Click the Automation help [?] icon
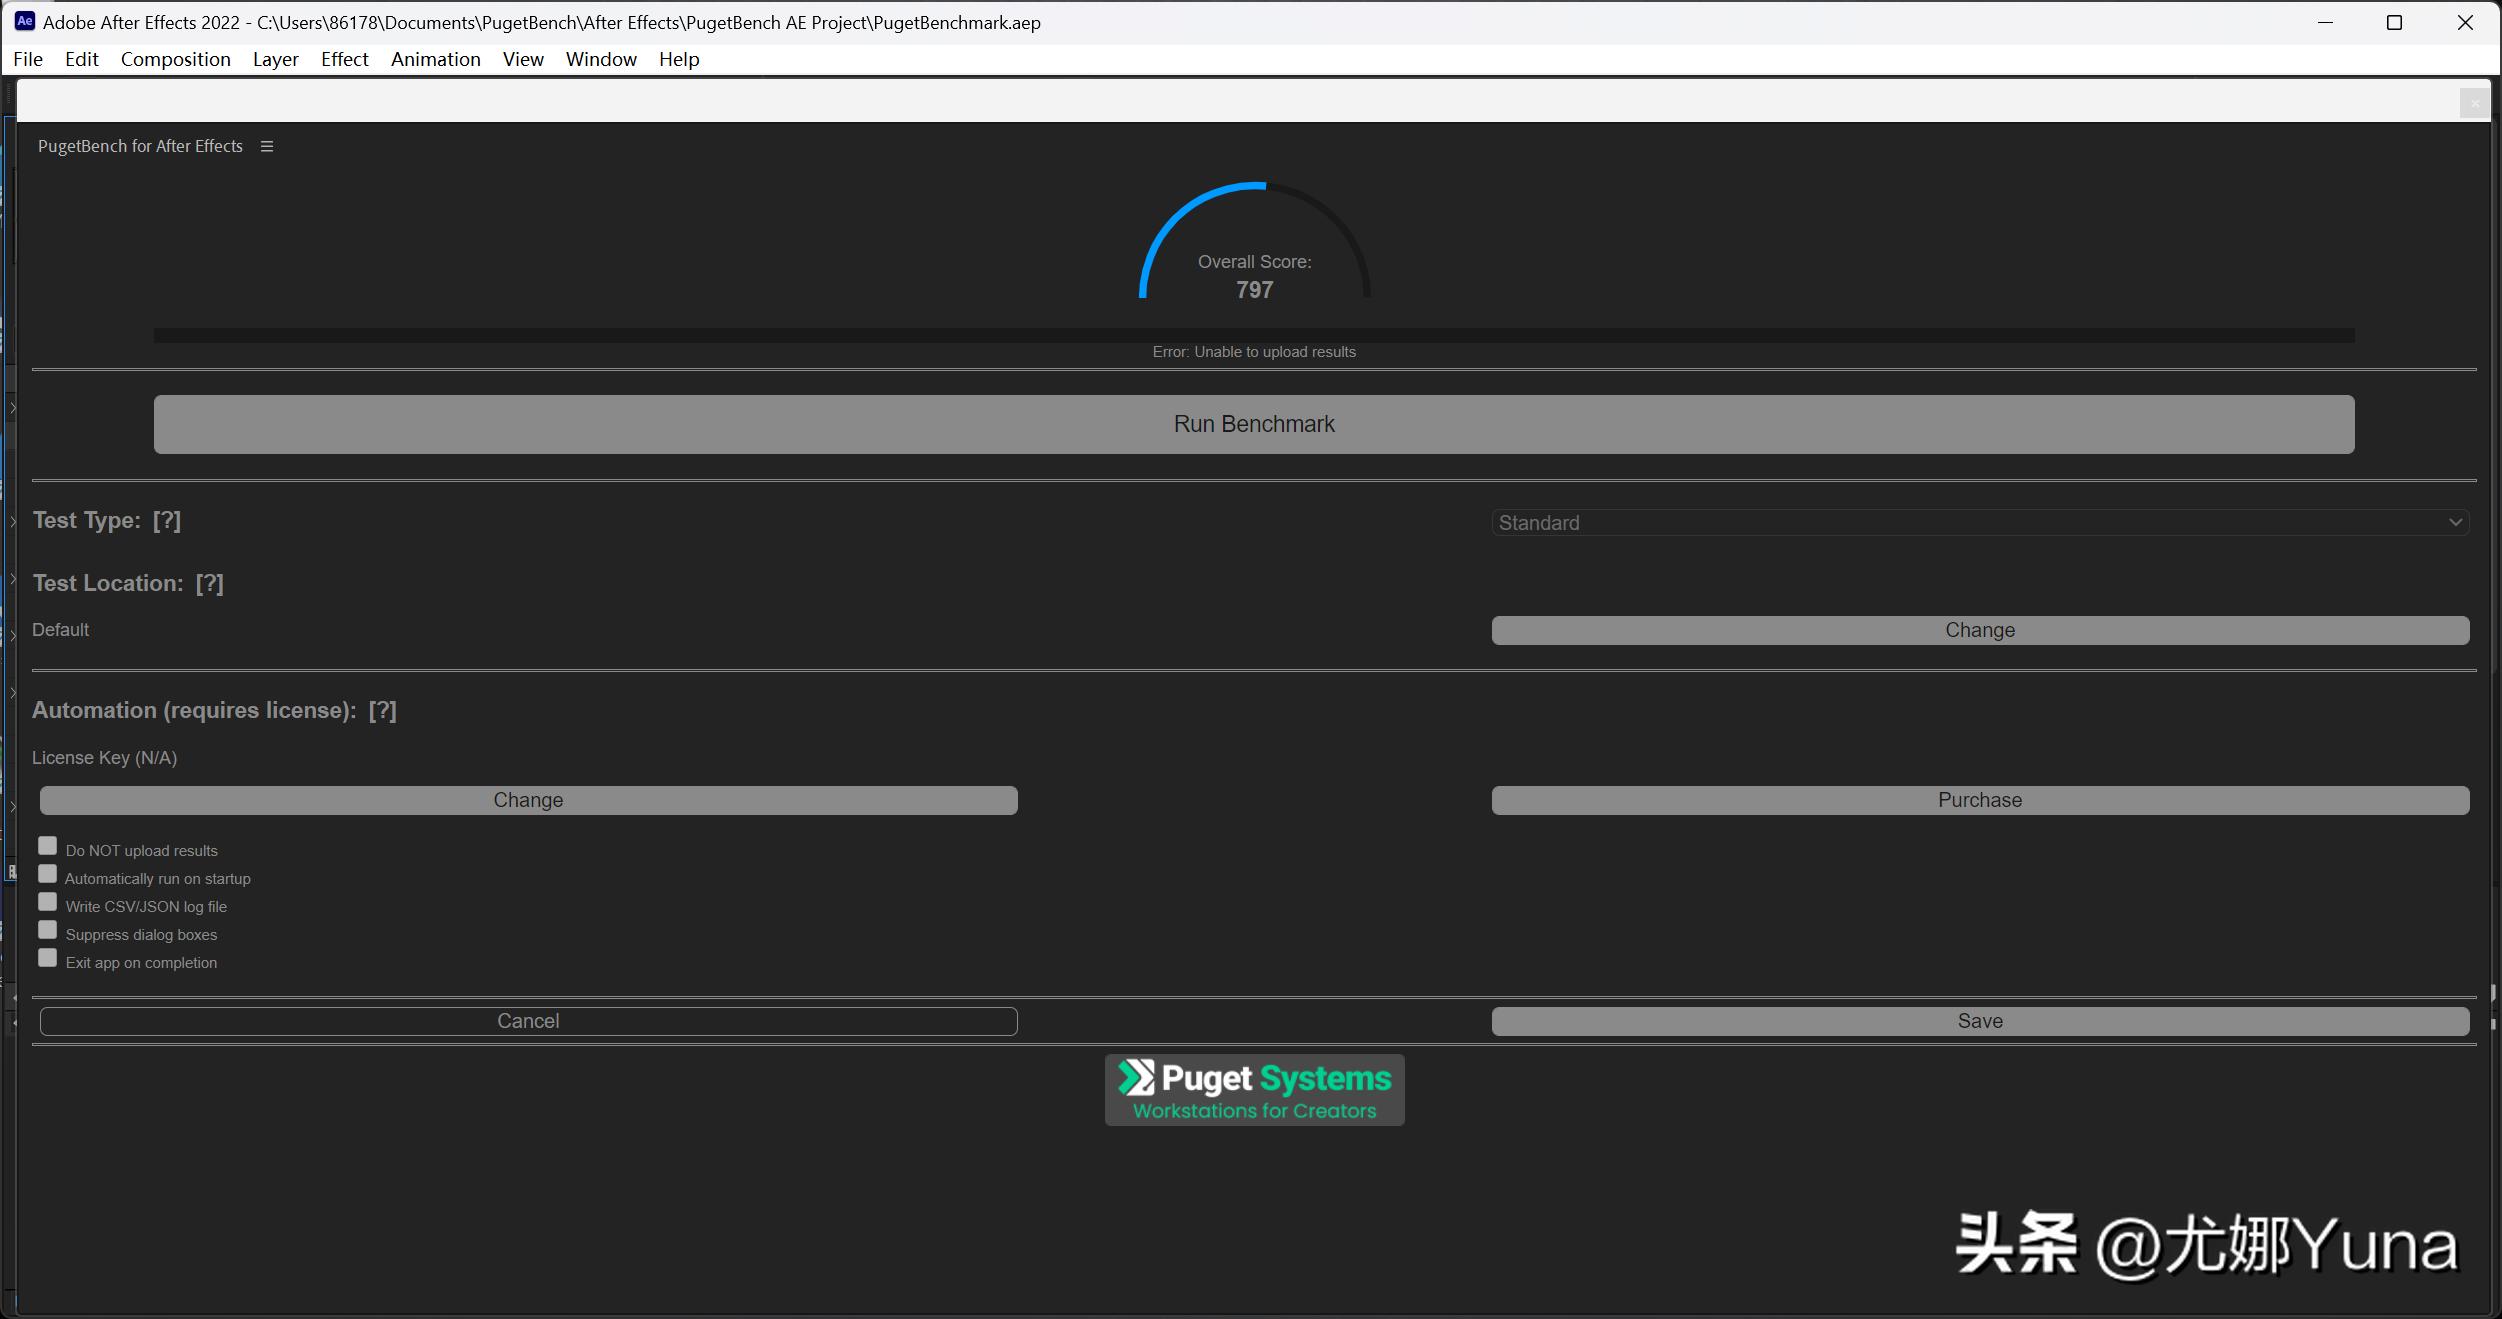The width and height of the screenshot is (2502, 1319). click(382, 711)
